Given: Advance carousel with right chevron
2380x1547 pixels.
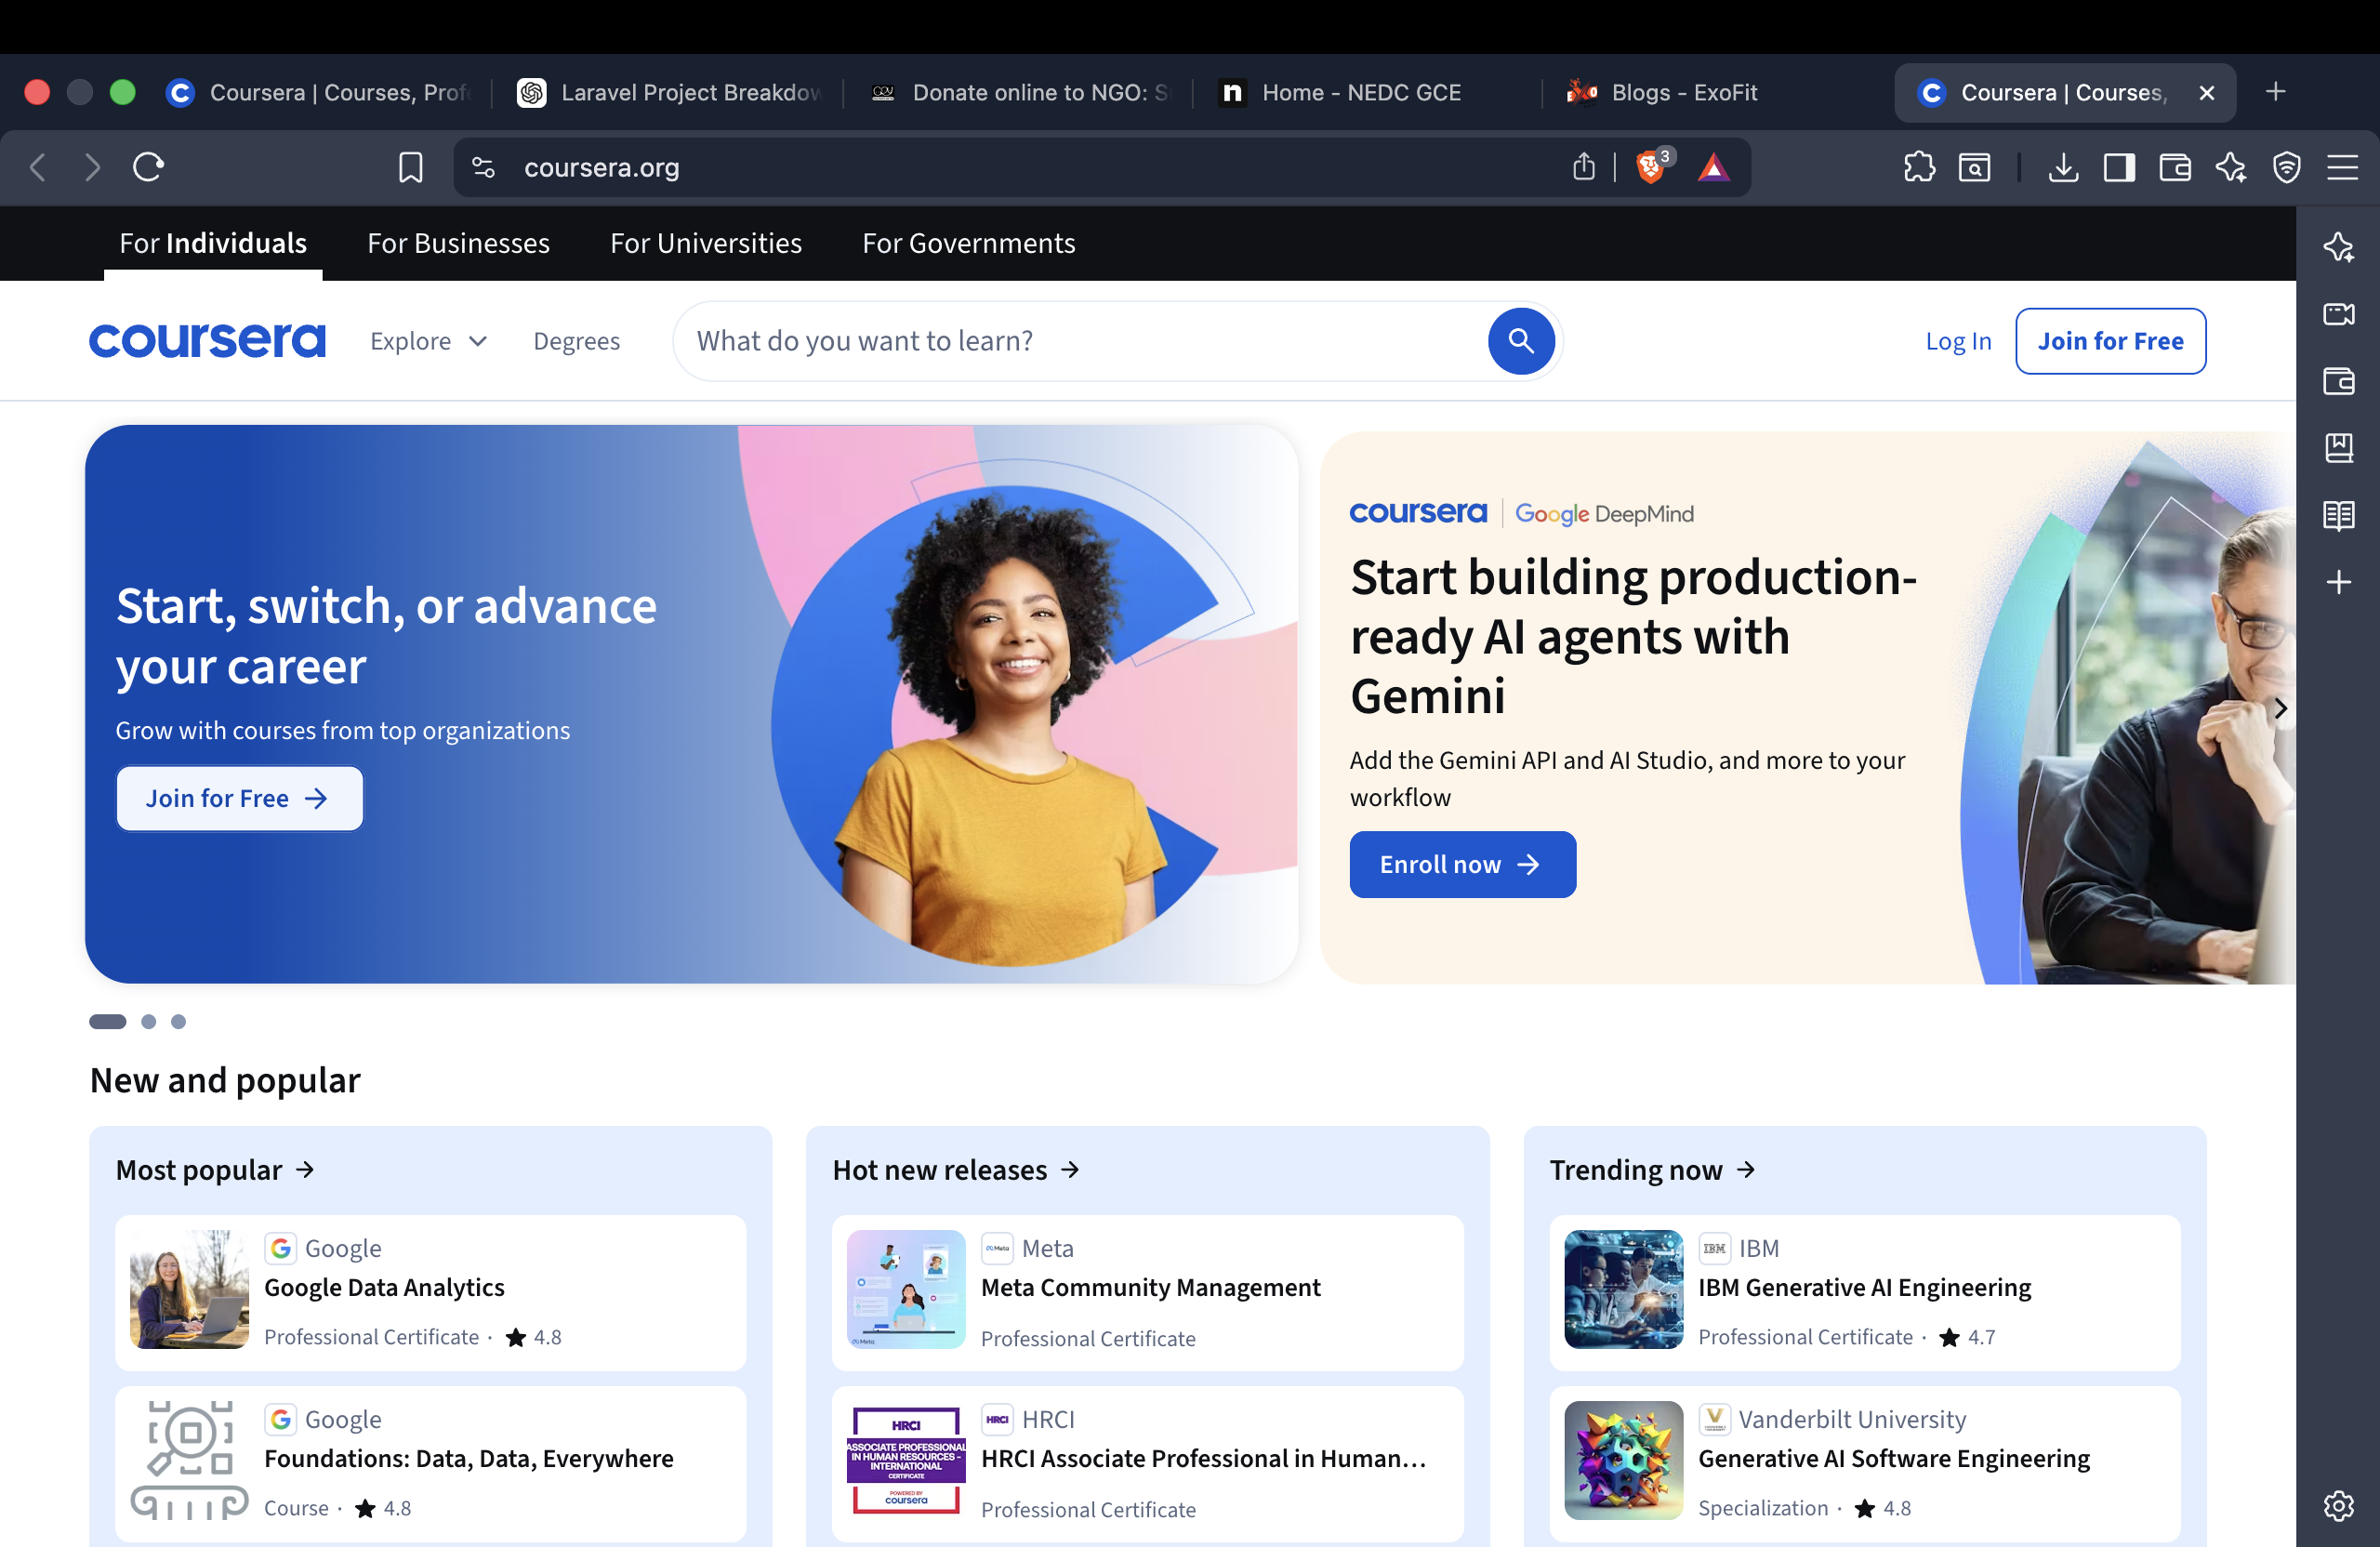Looking at the screenshot, I should click(2279, 708).
